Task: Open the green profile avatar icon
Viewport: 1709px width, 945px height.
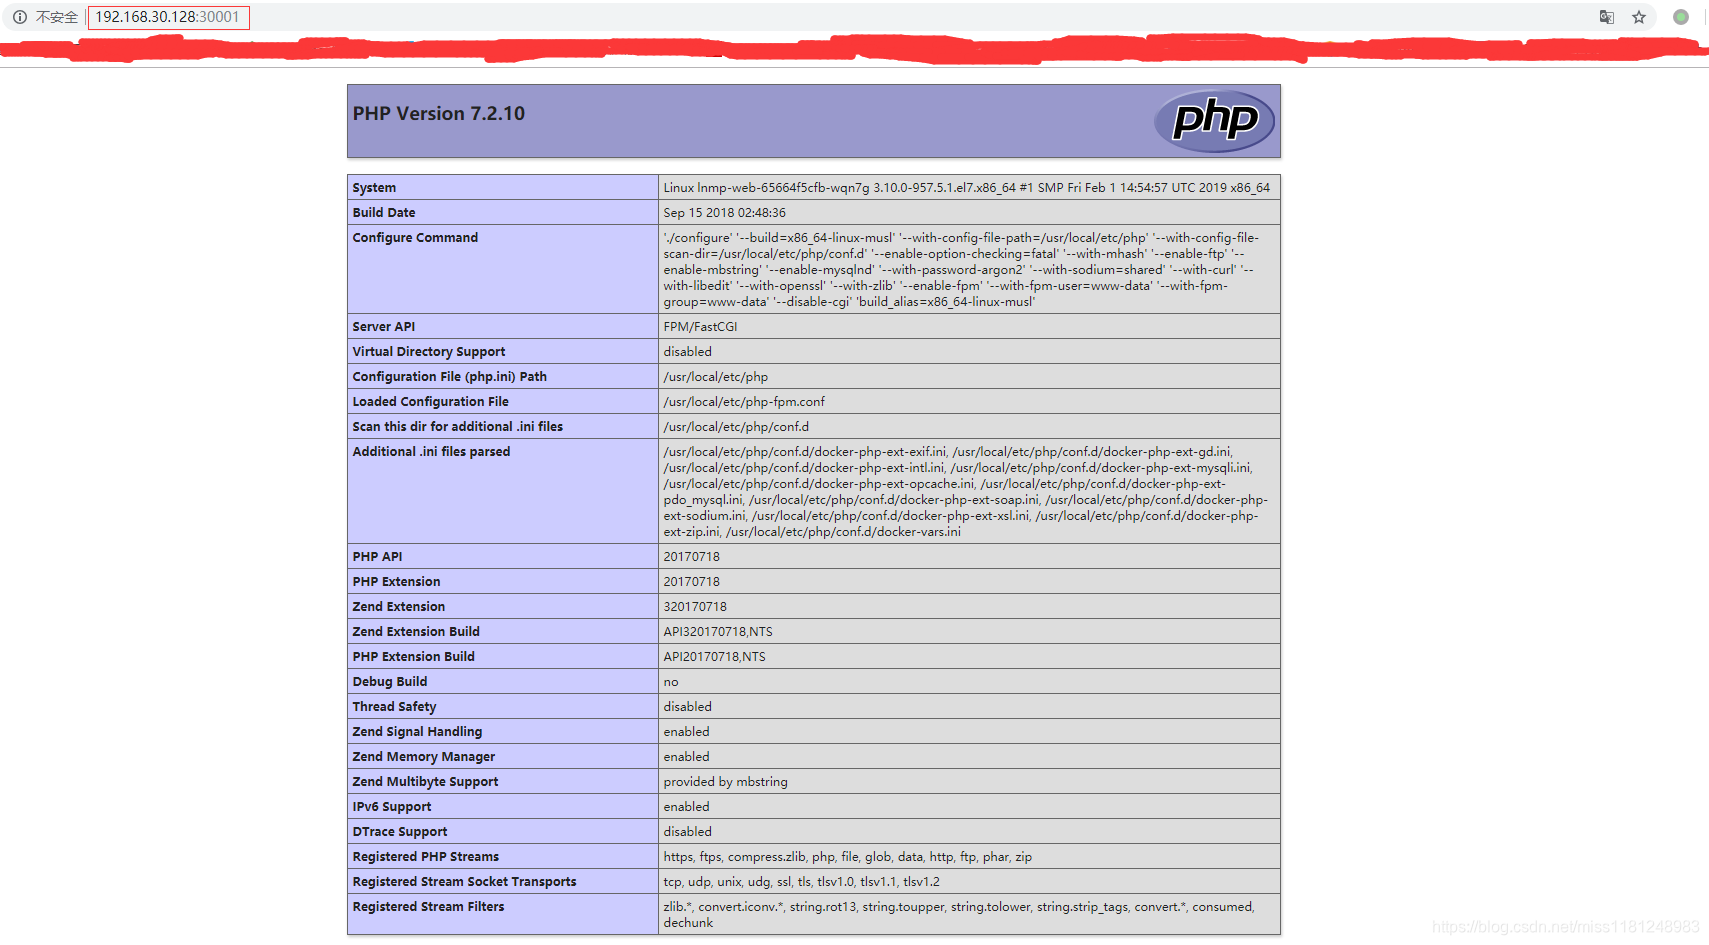Action: click(1681, 17)
